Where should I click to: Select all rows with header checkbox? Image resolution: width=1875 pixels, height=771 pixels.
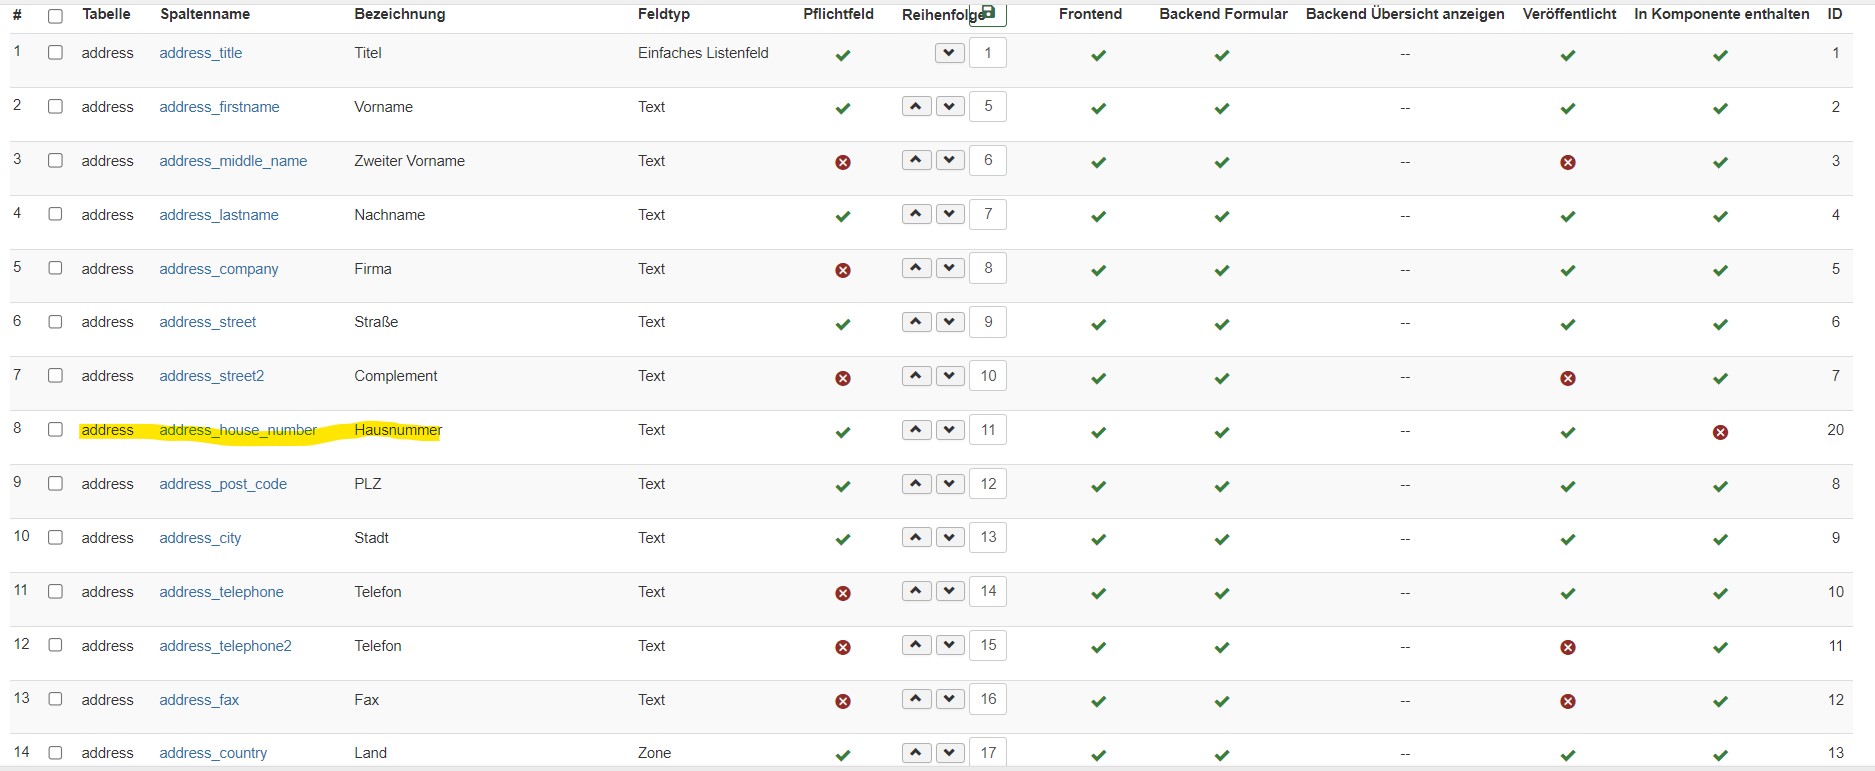click(x=55, y=16)
